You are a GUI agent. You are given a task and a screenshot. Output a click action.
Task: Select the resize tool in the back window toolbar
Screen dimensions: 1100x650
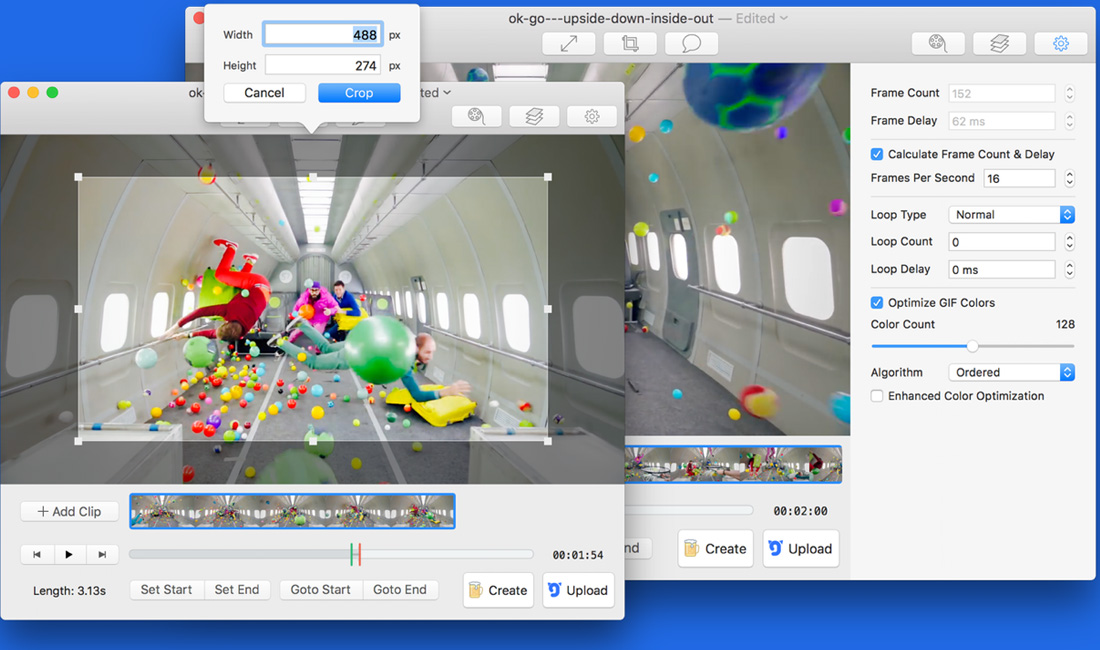[569, 44]
